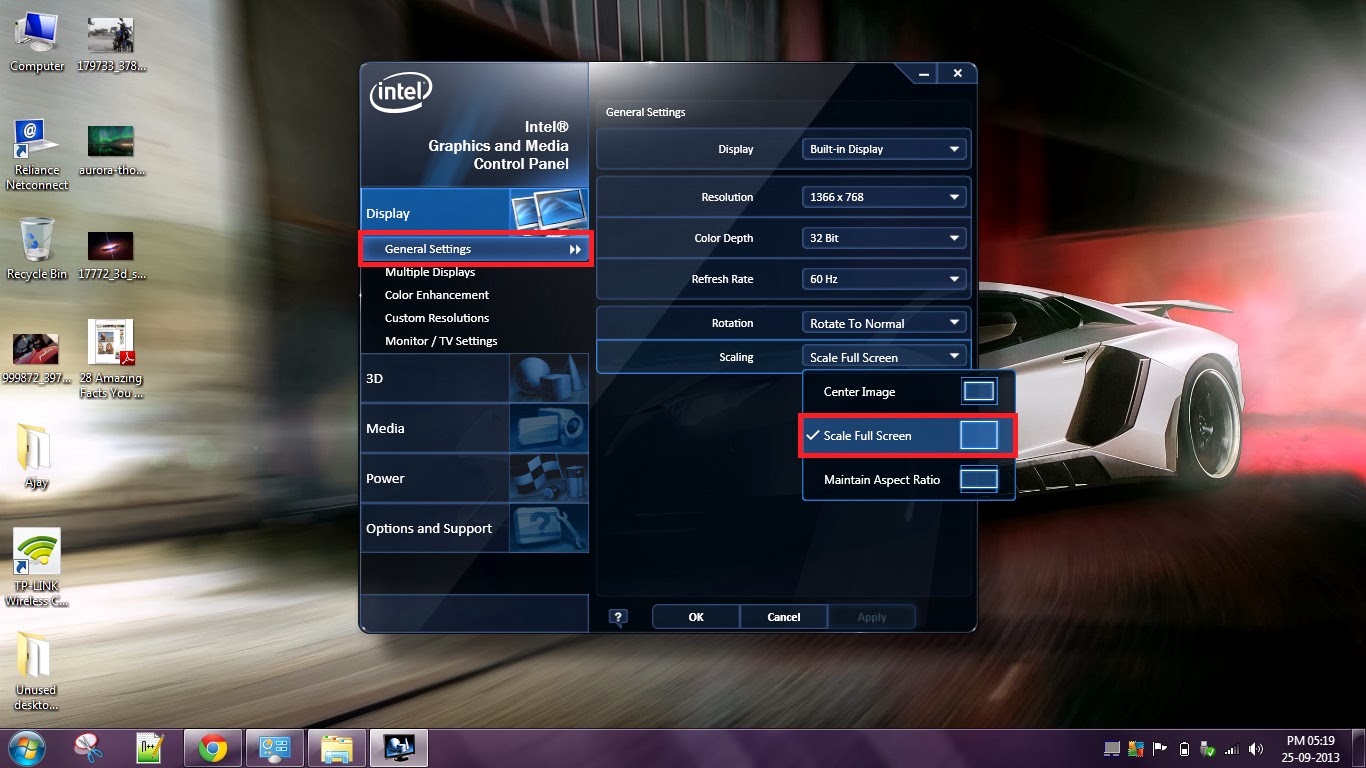Screen dimensions: 1366x768
Task: Open the Display dropdown showing Built-in Display
Action: (884, 149)
